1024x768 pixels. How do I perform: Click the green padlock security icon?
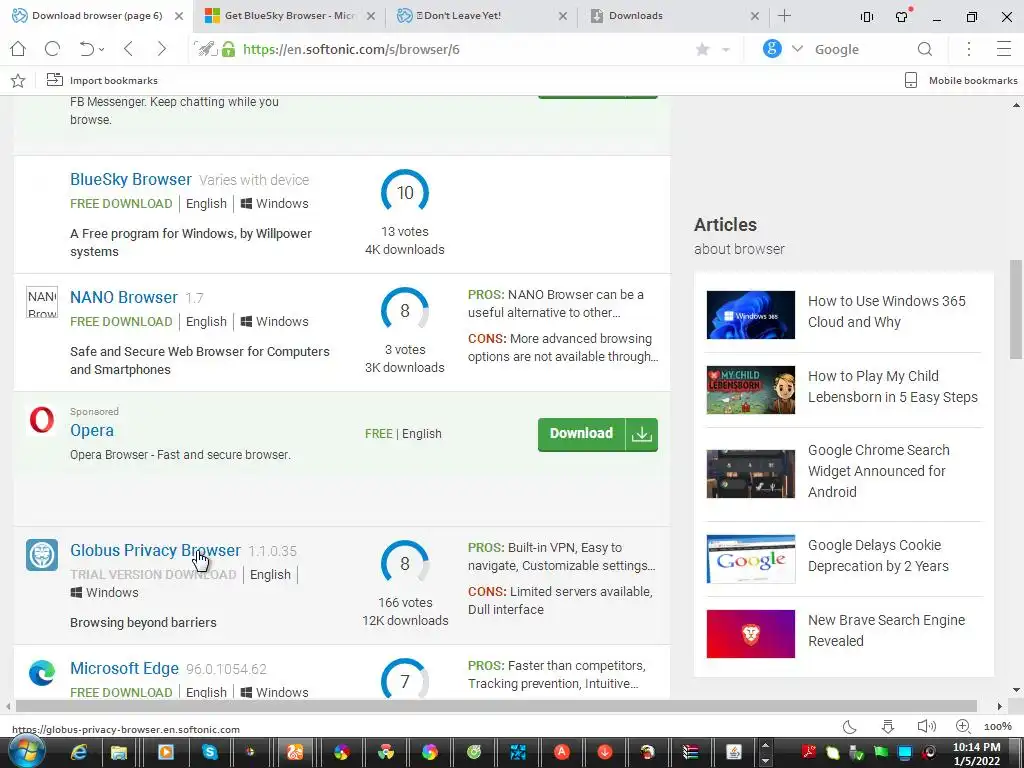(x=229, y=49)
